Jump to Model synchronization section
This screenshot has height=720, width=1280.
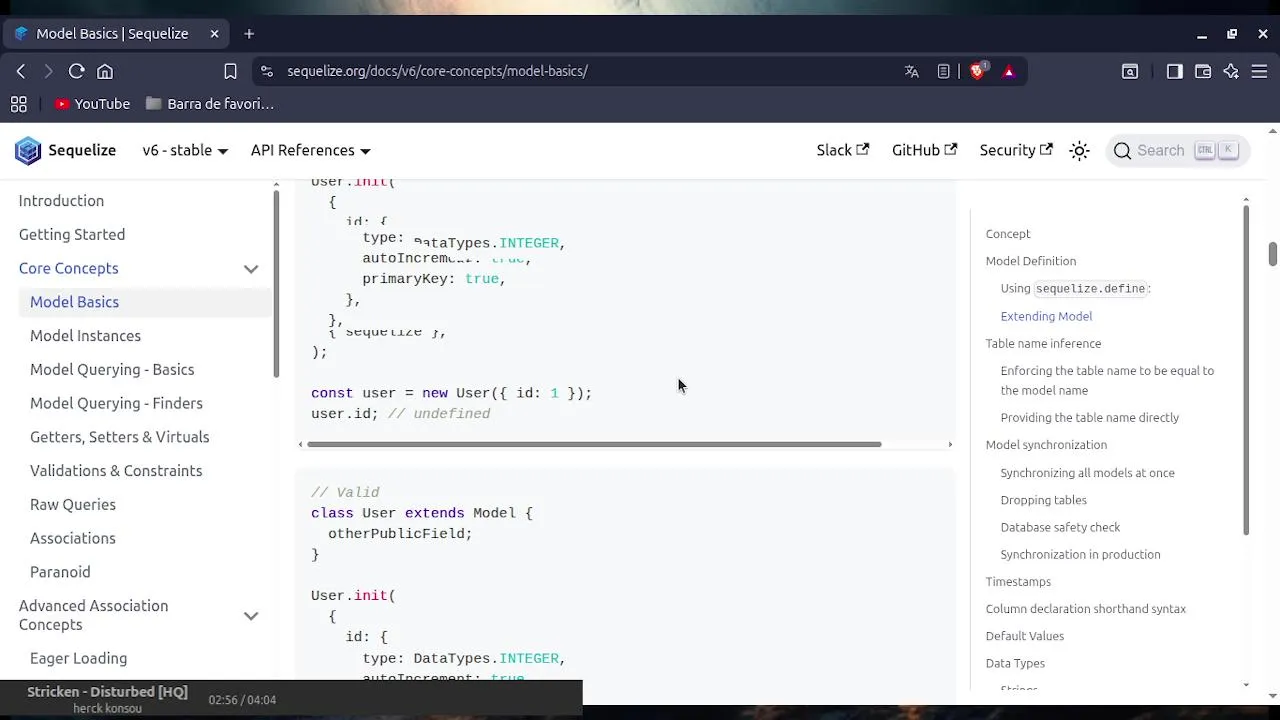[1046, 445]
